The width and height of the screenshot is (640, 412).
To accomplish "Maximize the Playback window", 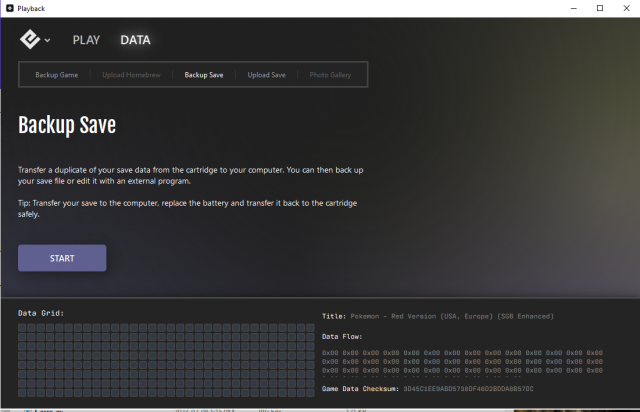I will point(599,8).
